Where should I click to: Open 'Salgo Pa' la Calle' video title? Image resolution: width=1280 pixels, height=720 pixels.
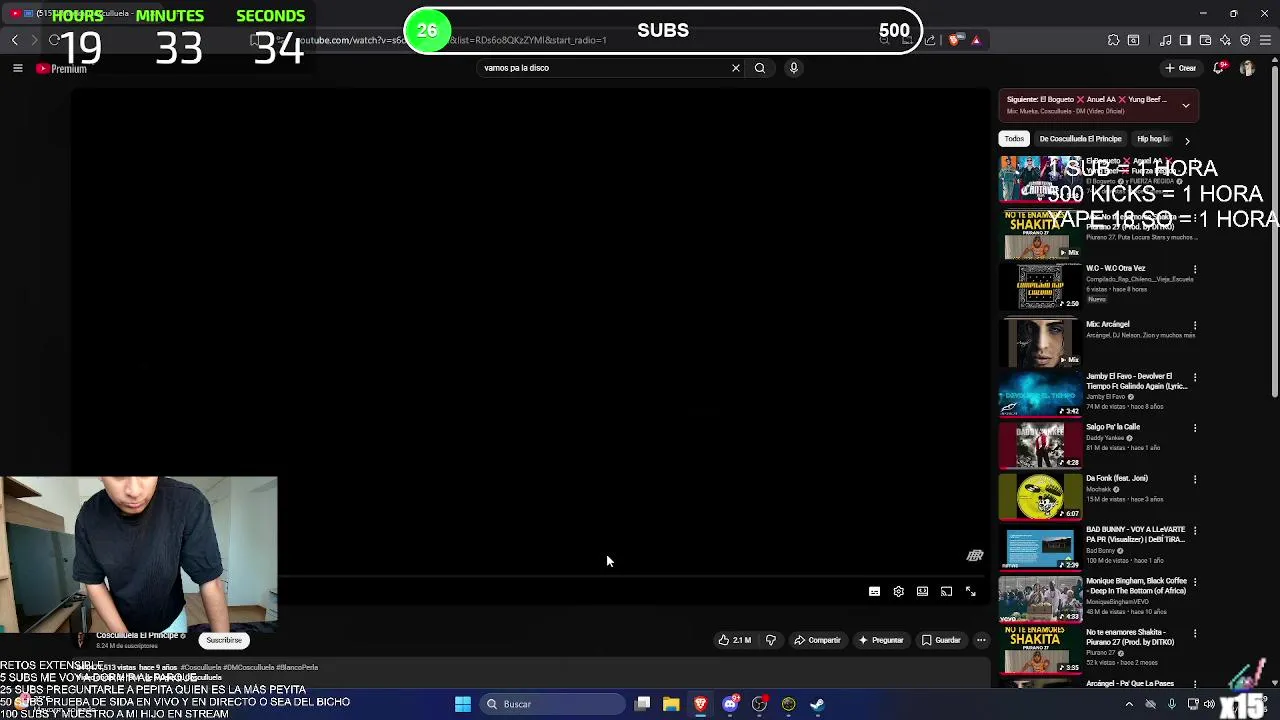(x=1113, y=427)
